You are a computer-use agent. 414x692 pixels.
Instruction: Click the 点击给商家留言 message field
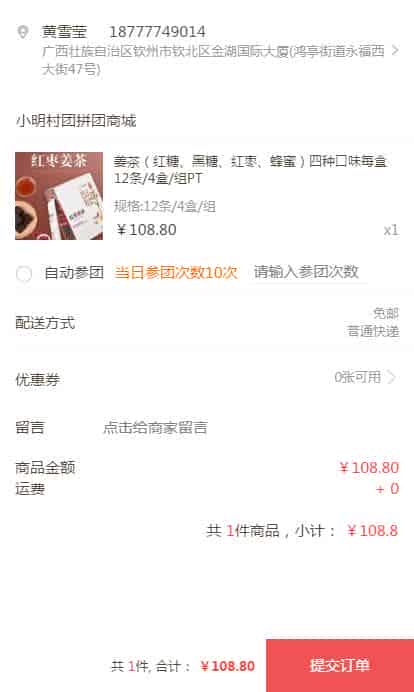click(155, 427)
